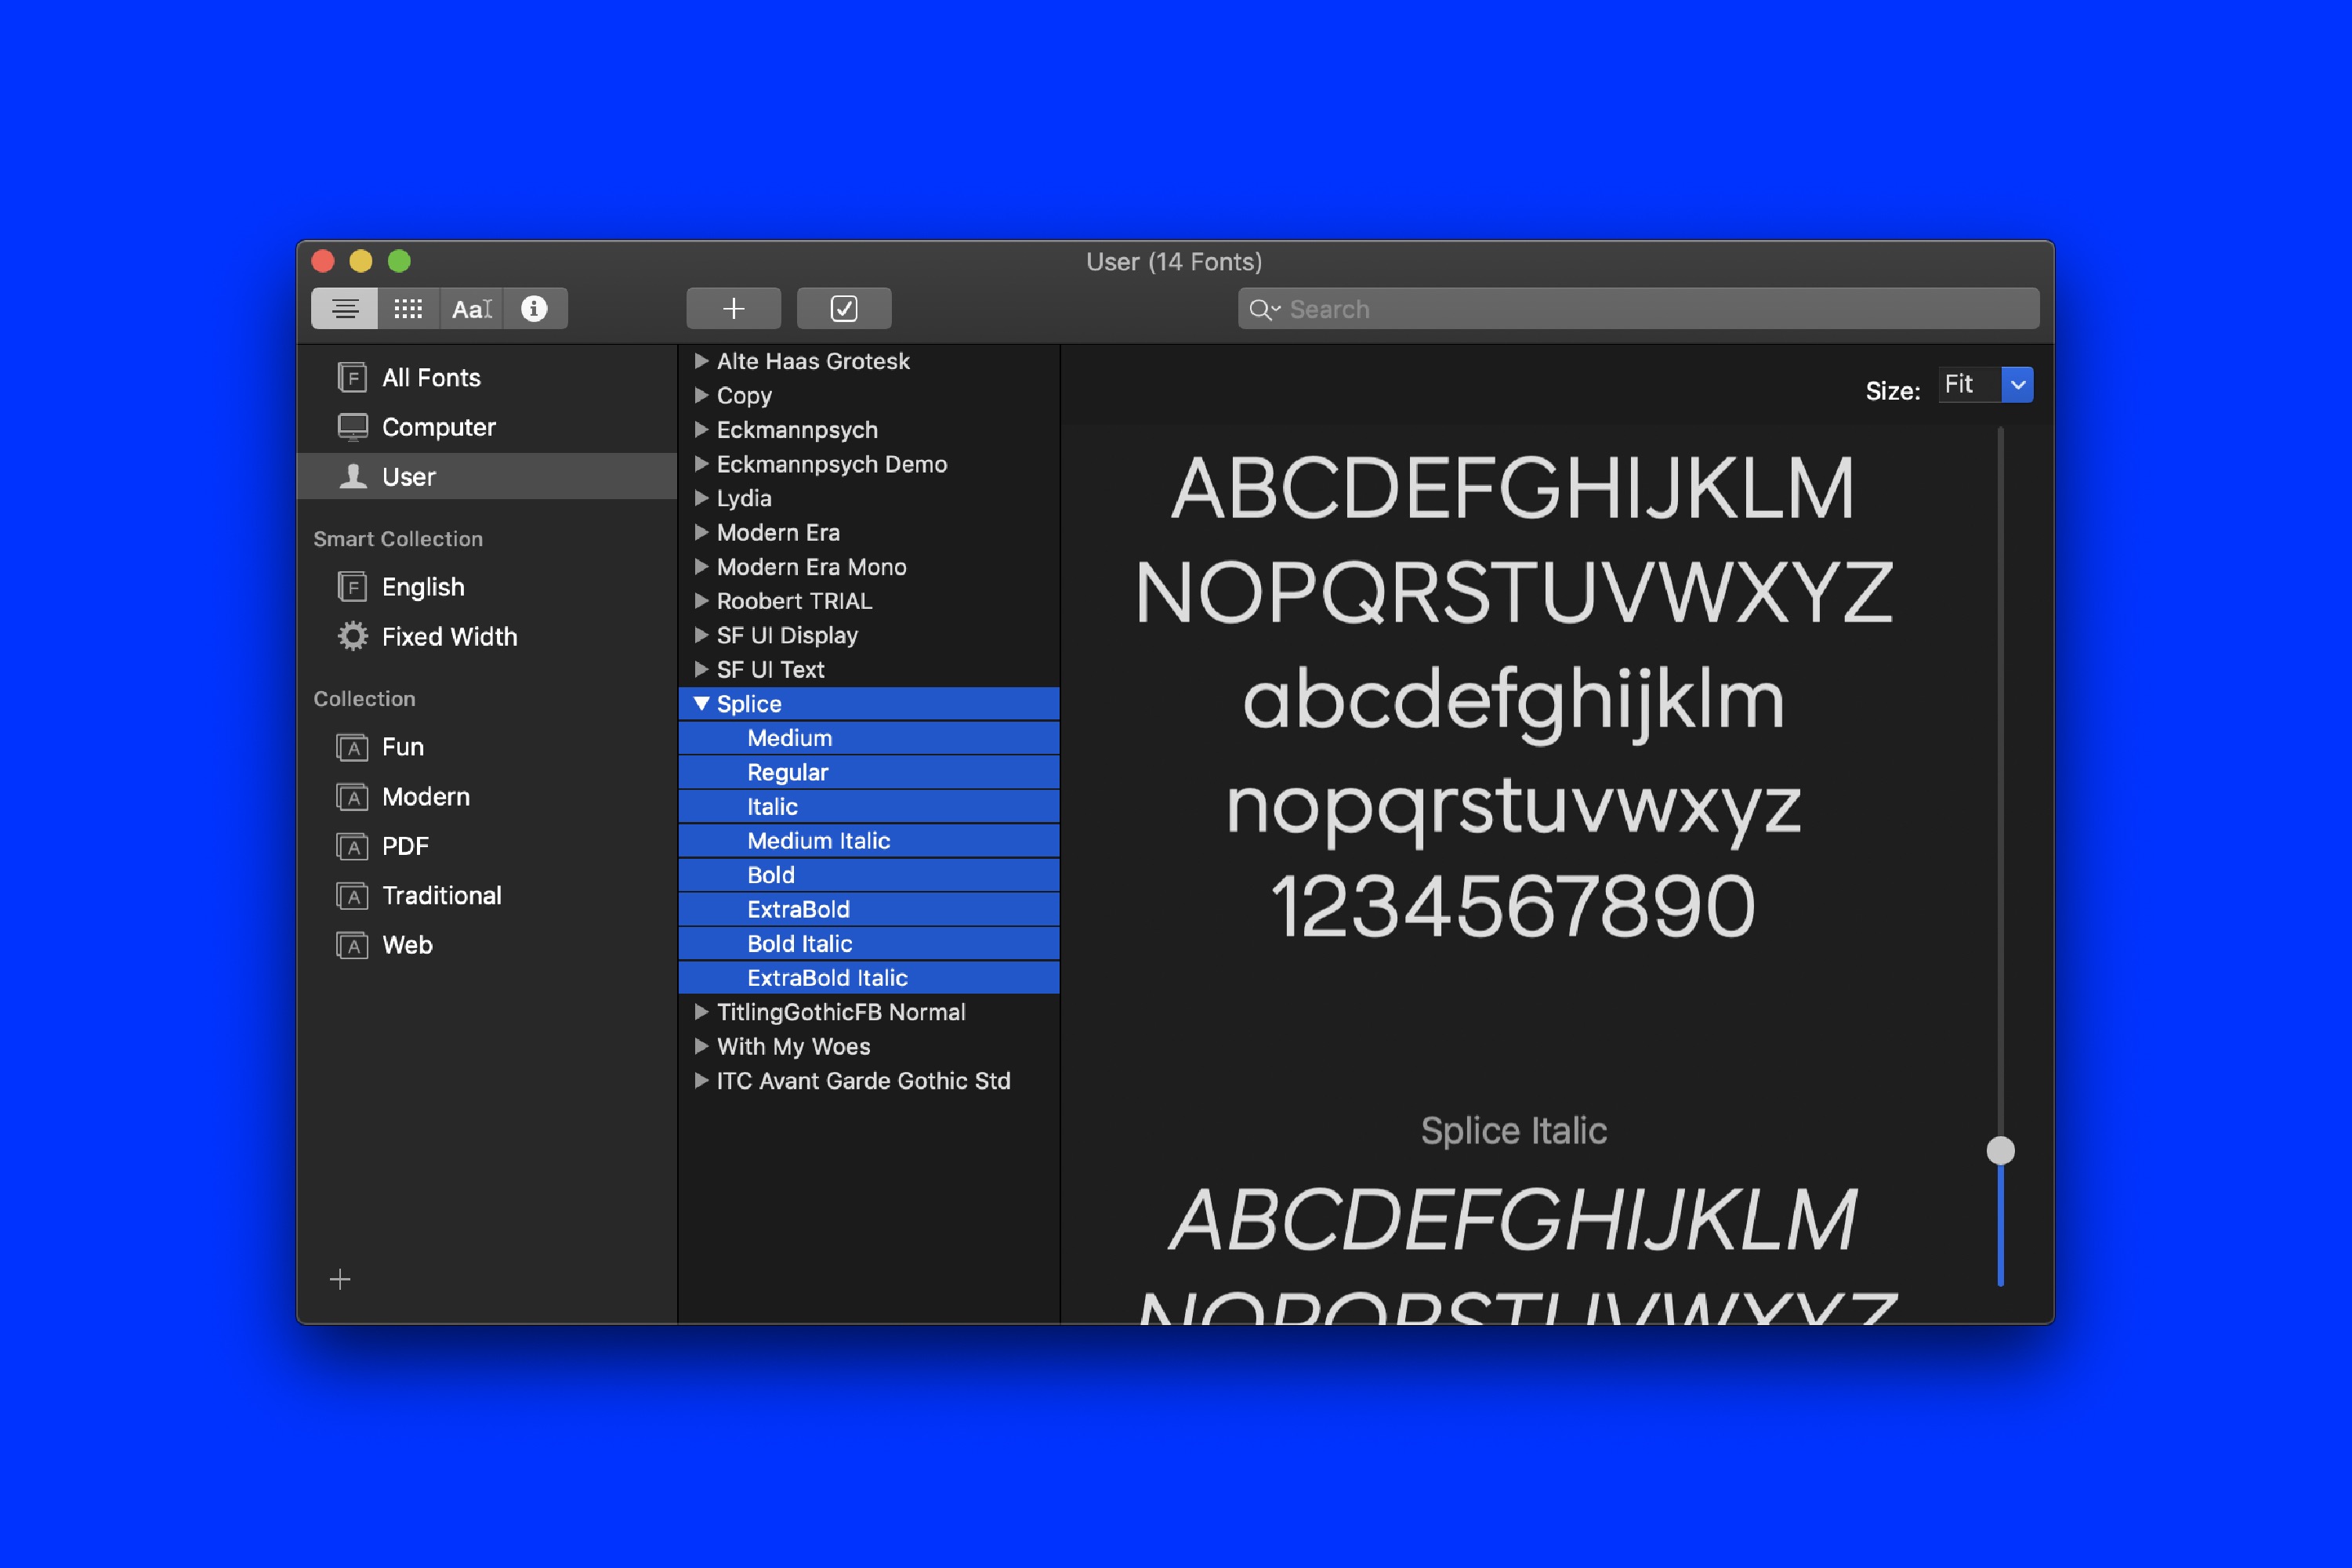This screenshot has width=2352, height=1568.
Task: Switch to custom text preview icon
Action: click(x=471, y=309)
